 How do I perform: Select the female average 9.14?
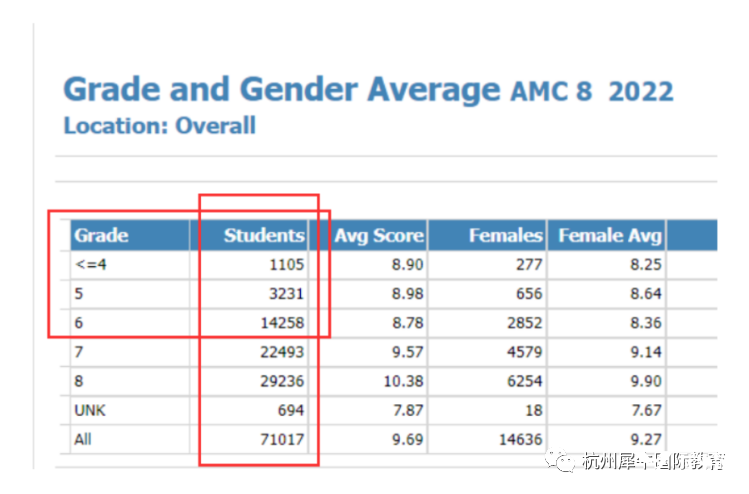[x=646, y=352]
